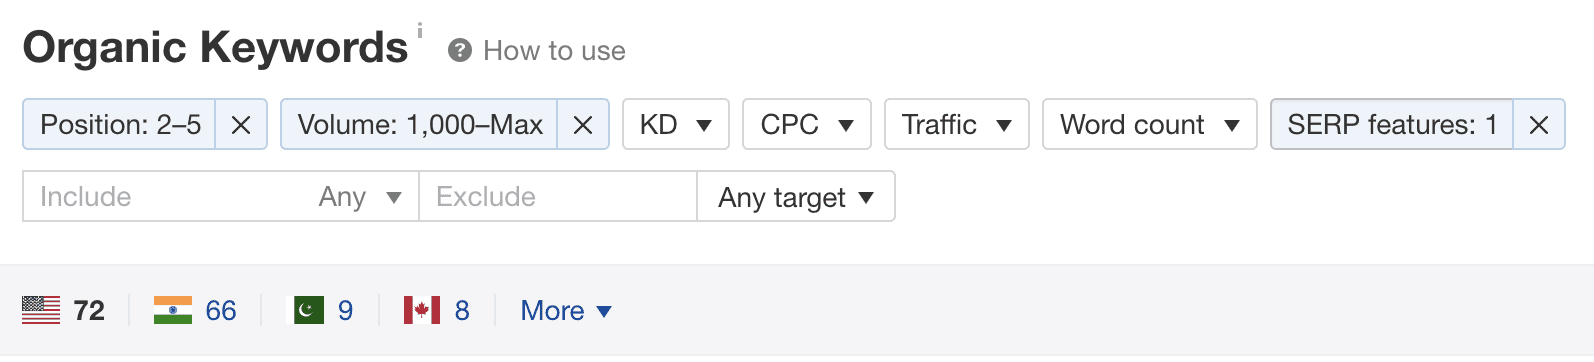This screenshot has height=362, width=1594.
Task: Expand the Word count filter dropdown
Action: tap(1150, 124)
